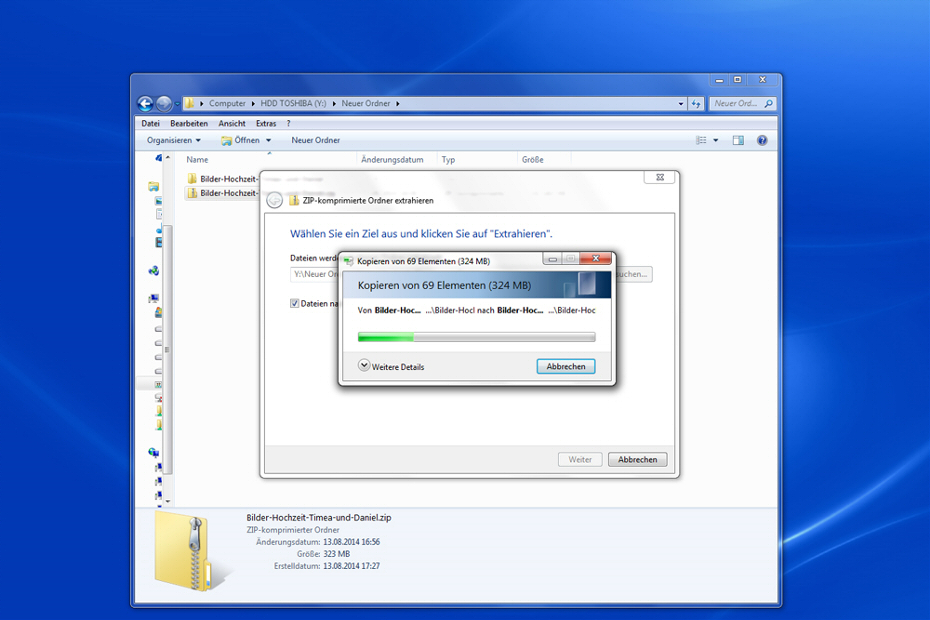Viewport: 930px width, 620px height.
Task: Click the change view icon
Action: tap(702, 140)
